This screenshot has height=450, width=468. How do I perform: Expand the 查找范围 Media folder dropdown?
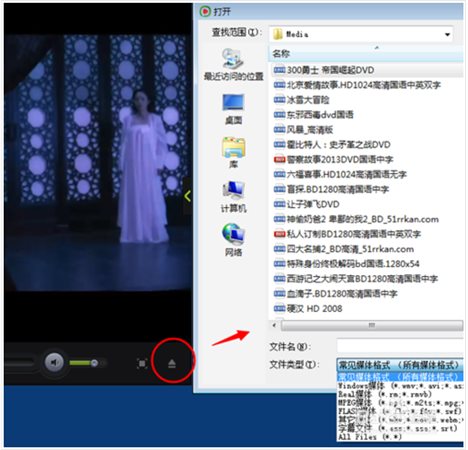(447, 34)
